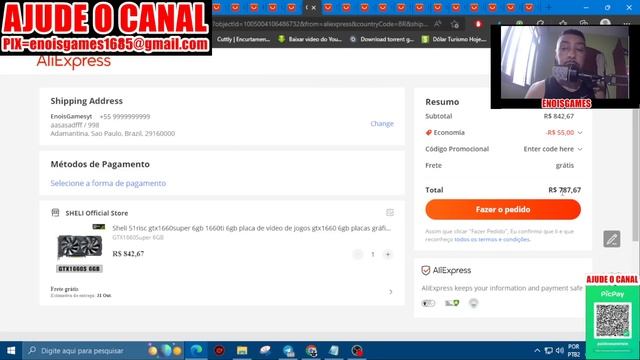Viewport: 640px width, 360px height.
Task: Click the Total value R$ 787,67
Action: coord(564,190)
